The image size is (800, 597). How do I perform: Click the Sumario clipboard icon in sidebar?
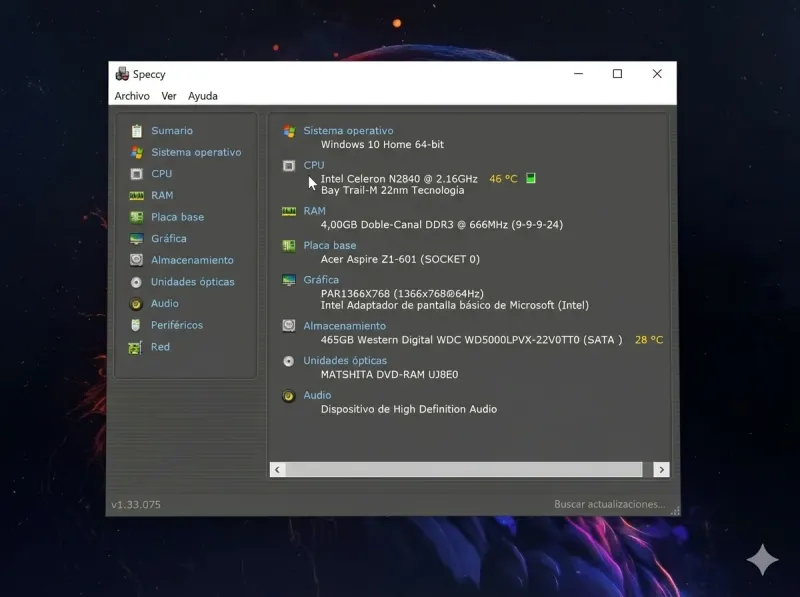pyautogui.click(x=136, y=131)
